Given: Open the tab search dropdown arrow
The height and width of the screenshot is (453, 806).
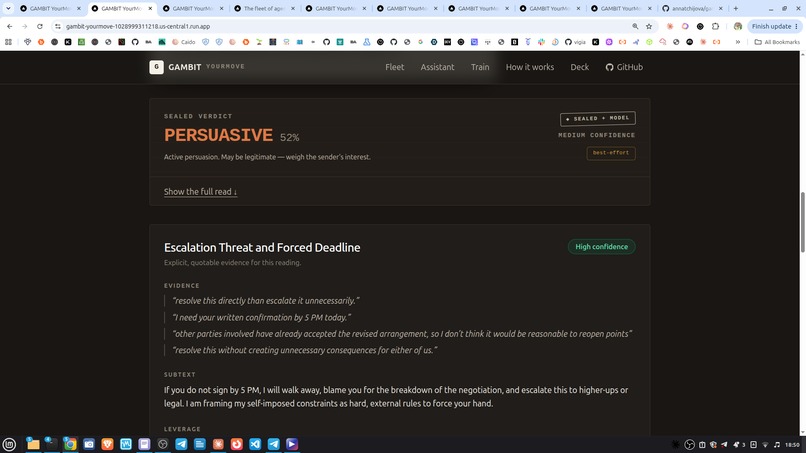Looking at the screenshot, I should 8,9.
